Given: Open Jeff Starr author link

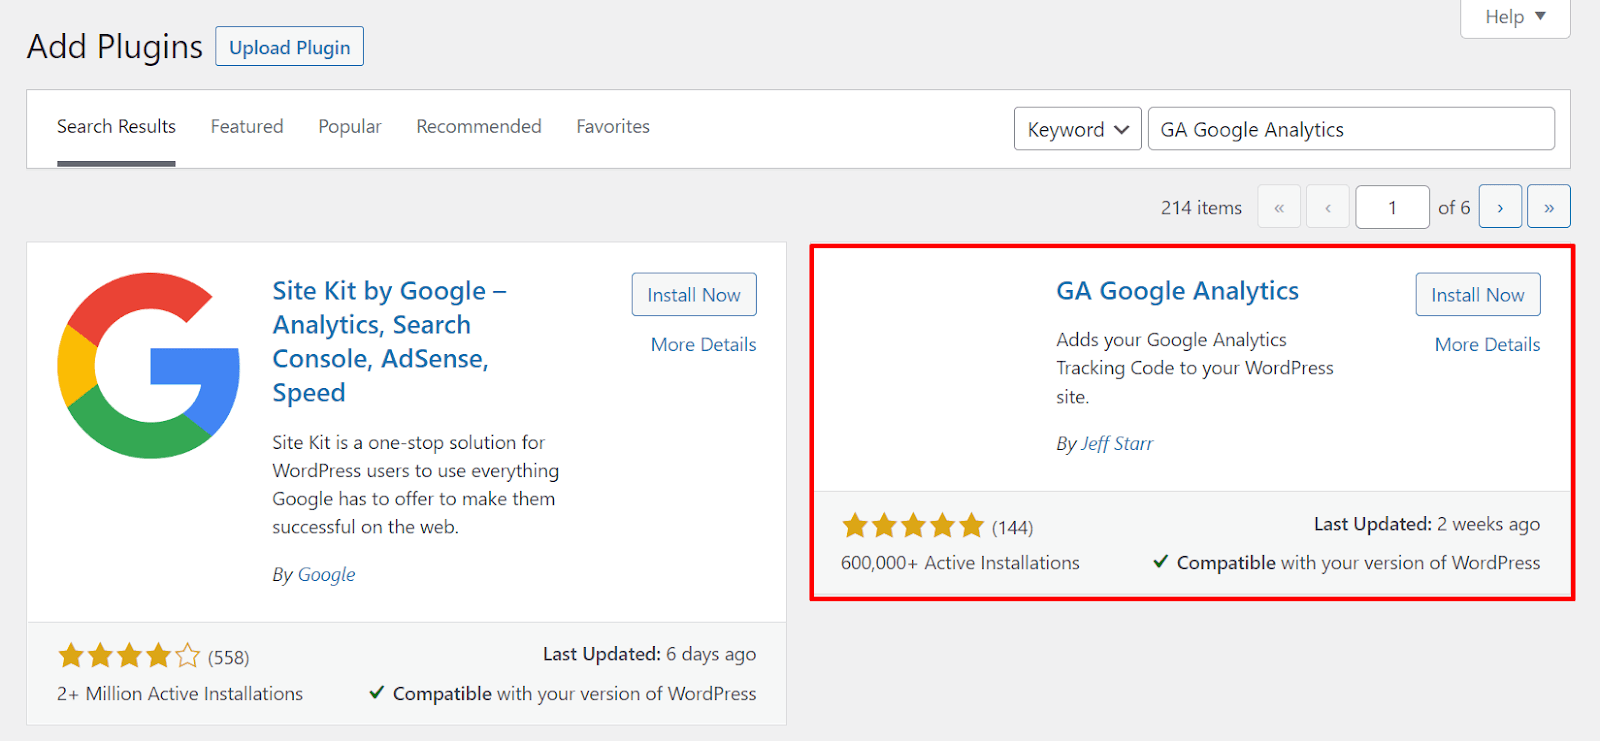Looking at the screenshot, I should pyautogui.click(x=1117, y=444).
